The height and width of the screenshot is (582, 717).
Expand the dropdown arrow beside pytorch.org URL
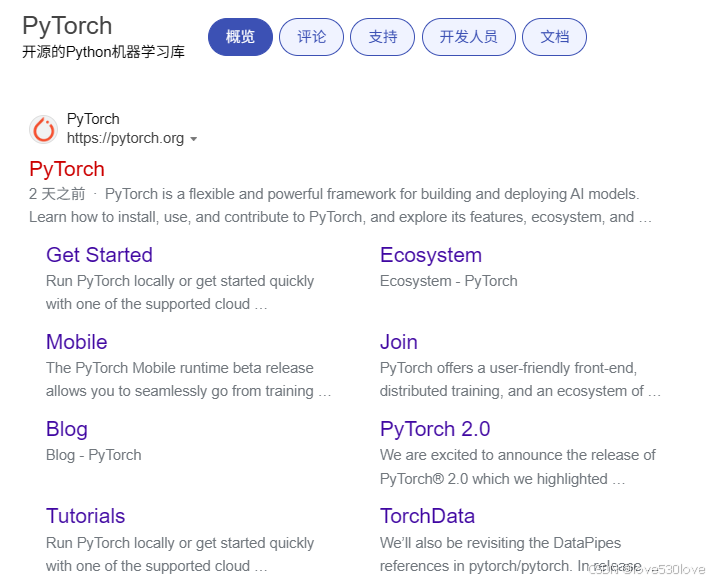tap(193, 139)
